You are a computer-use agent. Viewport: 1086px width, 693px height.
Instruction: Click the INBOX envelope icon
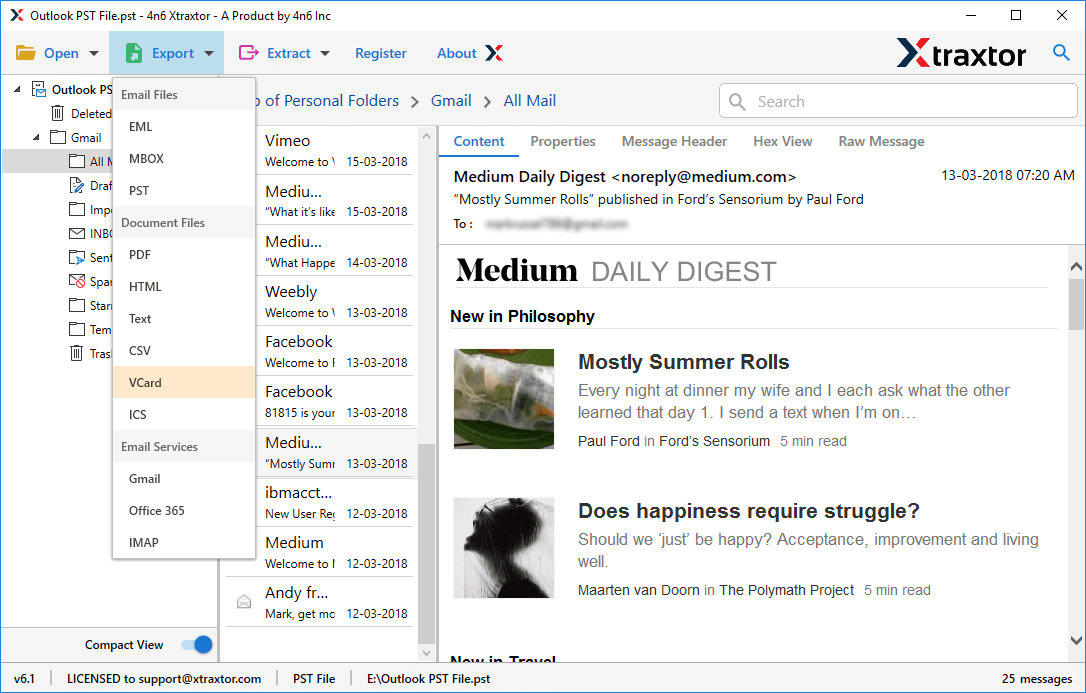point(77,233)
